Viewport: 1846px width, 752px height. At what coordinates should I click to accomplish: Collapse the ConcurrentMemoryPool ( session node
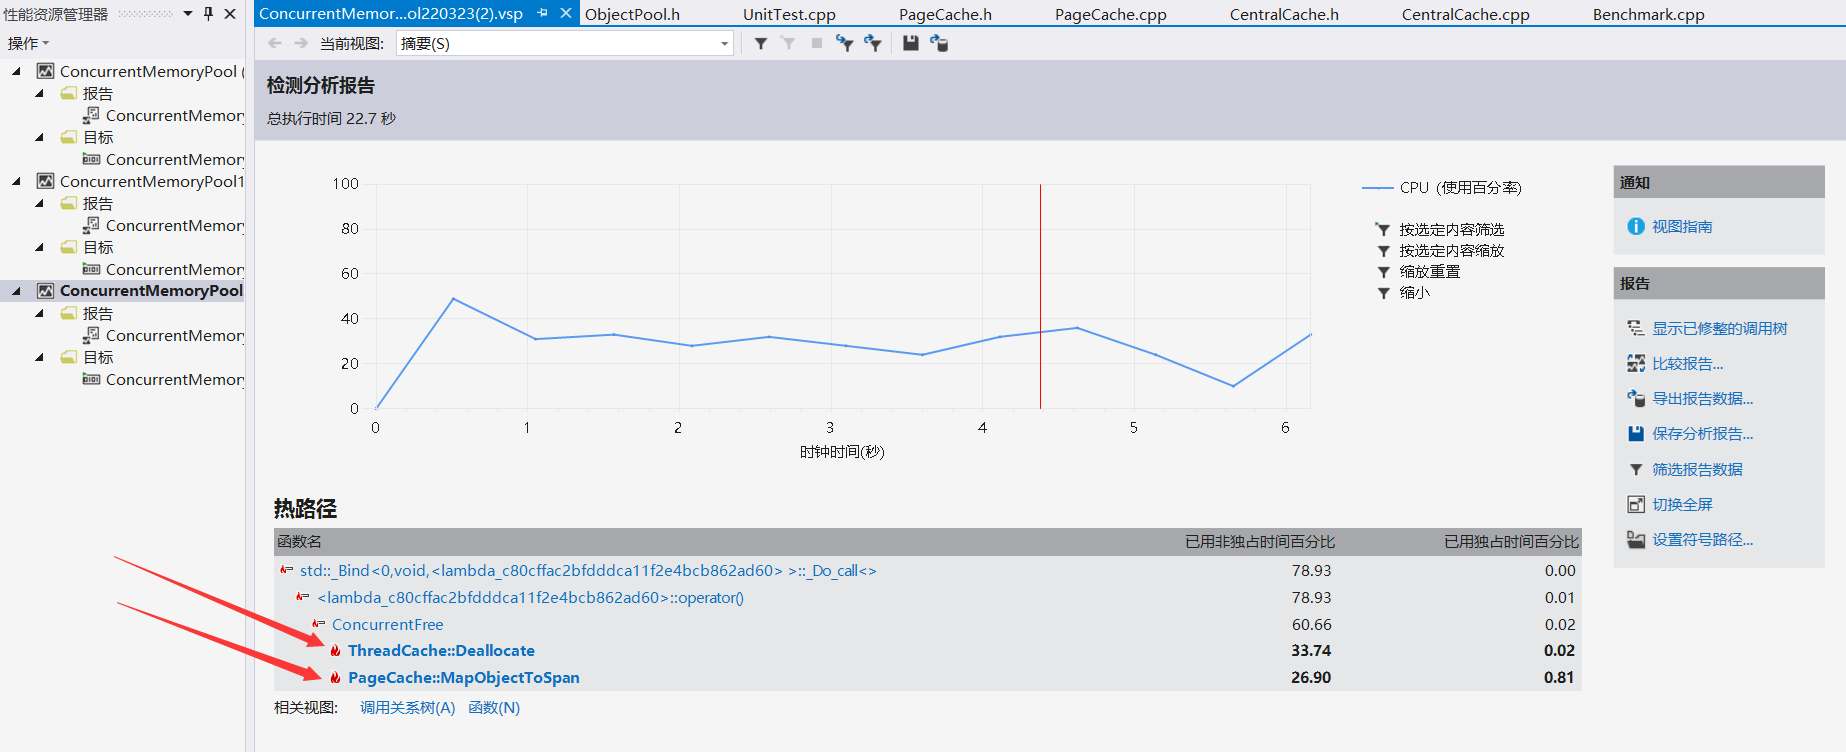pyautogui.click(x=16, y=71)
